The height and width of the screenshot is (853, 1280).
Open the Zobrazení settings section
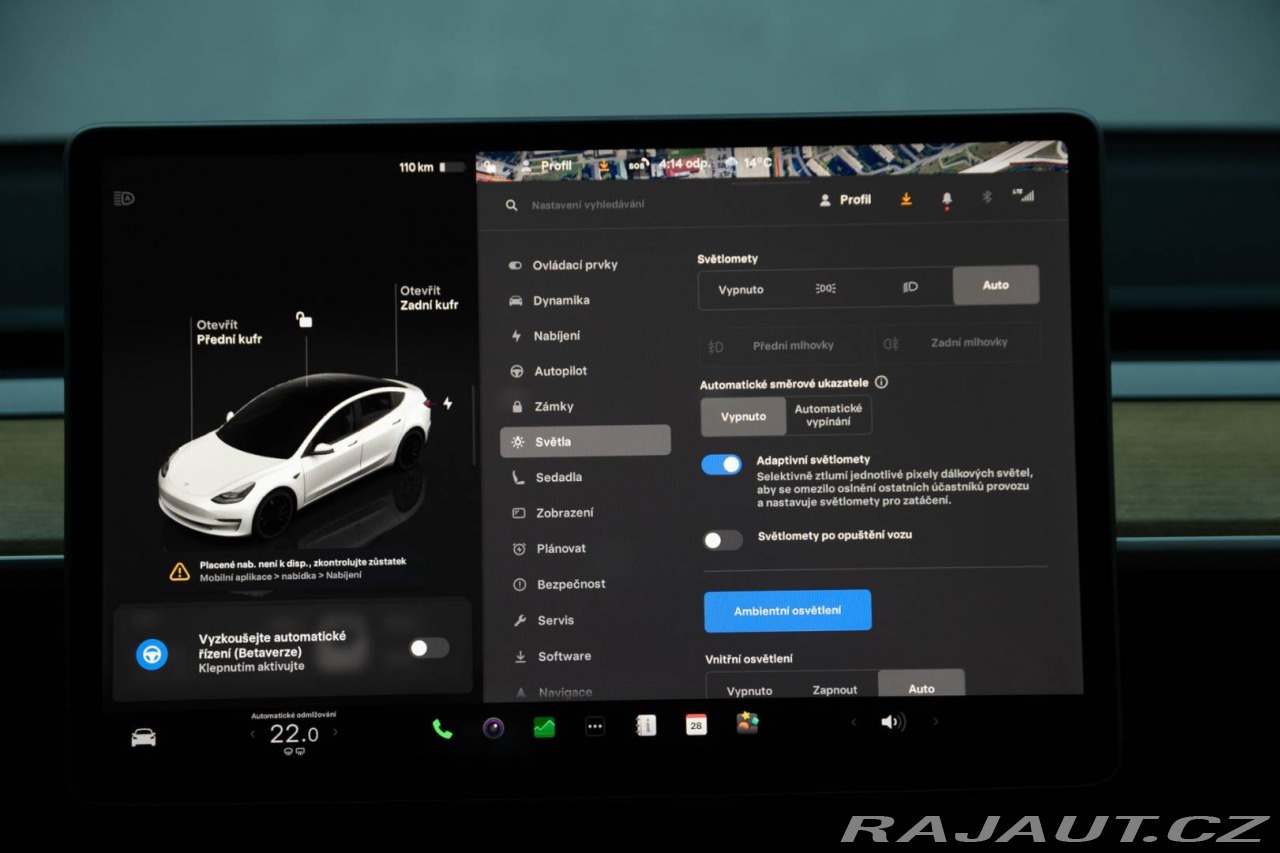pos(564,513)
